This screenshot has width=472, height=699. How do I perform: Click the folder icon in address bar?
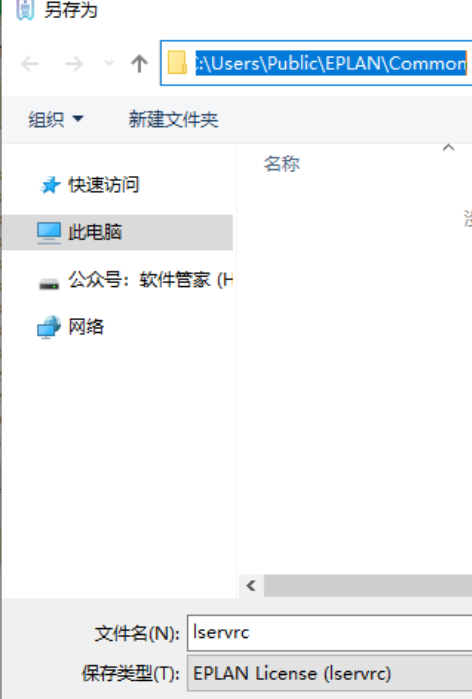tap(177, 63)
